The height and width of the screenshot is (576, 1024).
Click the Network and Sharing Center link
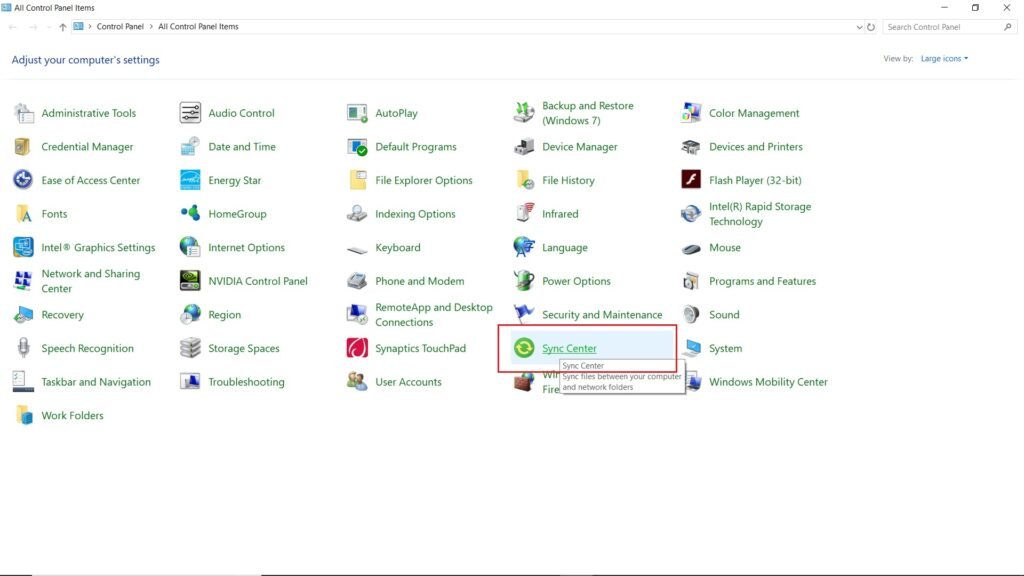click(x=91, y=281)
